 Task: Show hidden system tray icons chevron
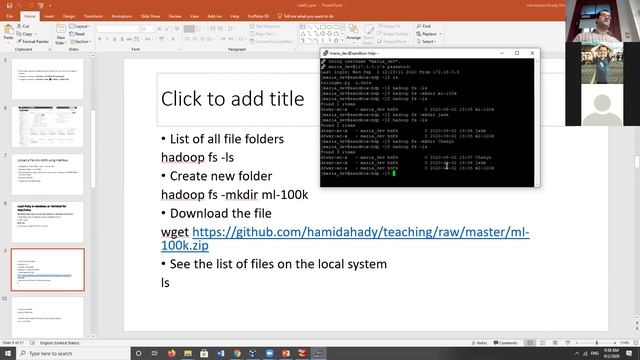click(576, 353)
